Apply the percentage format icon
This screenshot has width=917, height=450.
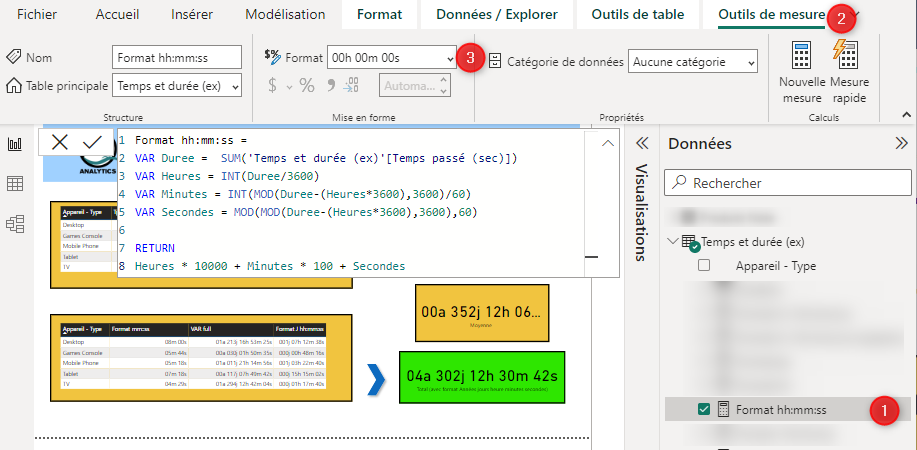[x=307, y=86]
